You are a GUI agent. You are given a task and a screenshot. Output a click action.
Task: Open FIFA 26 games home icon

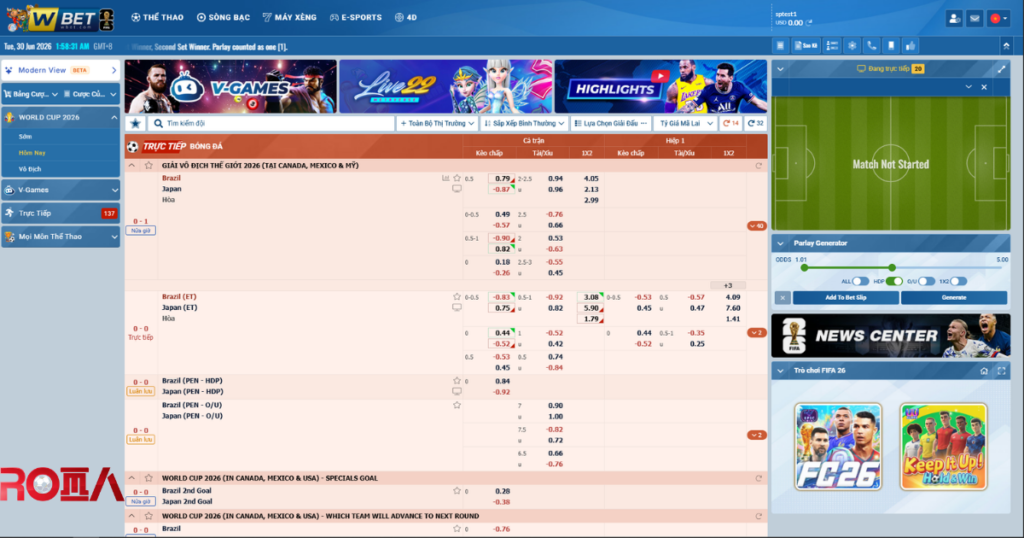point(984,371)
